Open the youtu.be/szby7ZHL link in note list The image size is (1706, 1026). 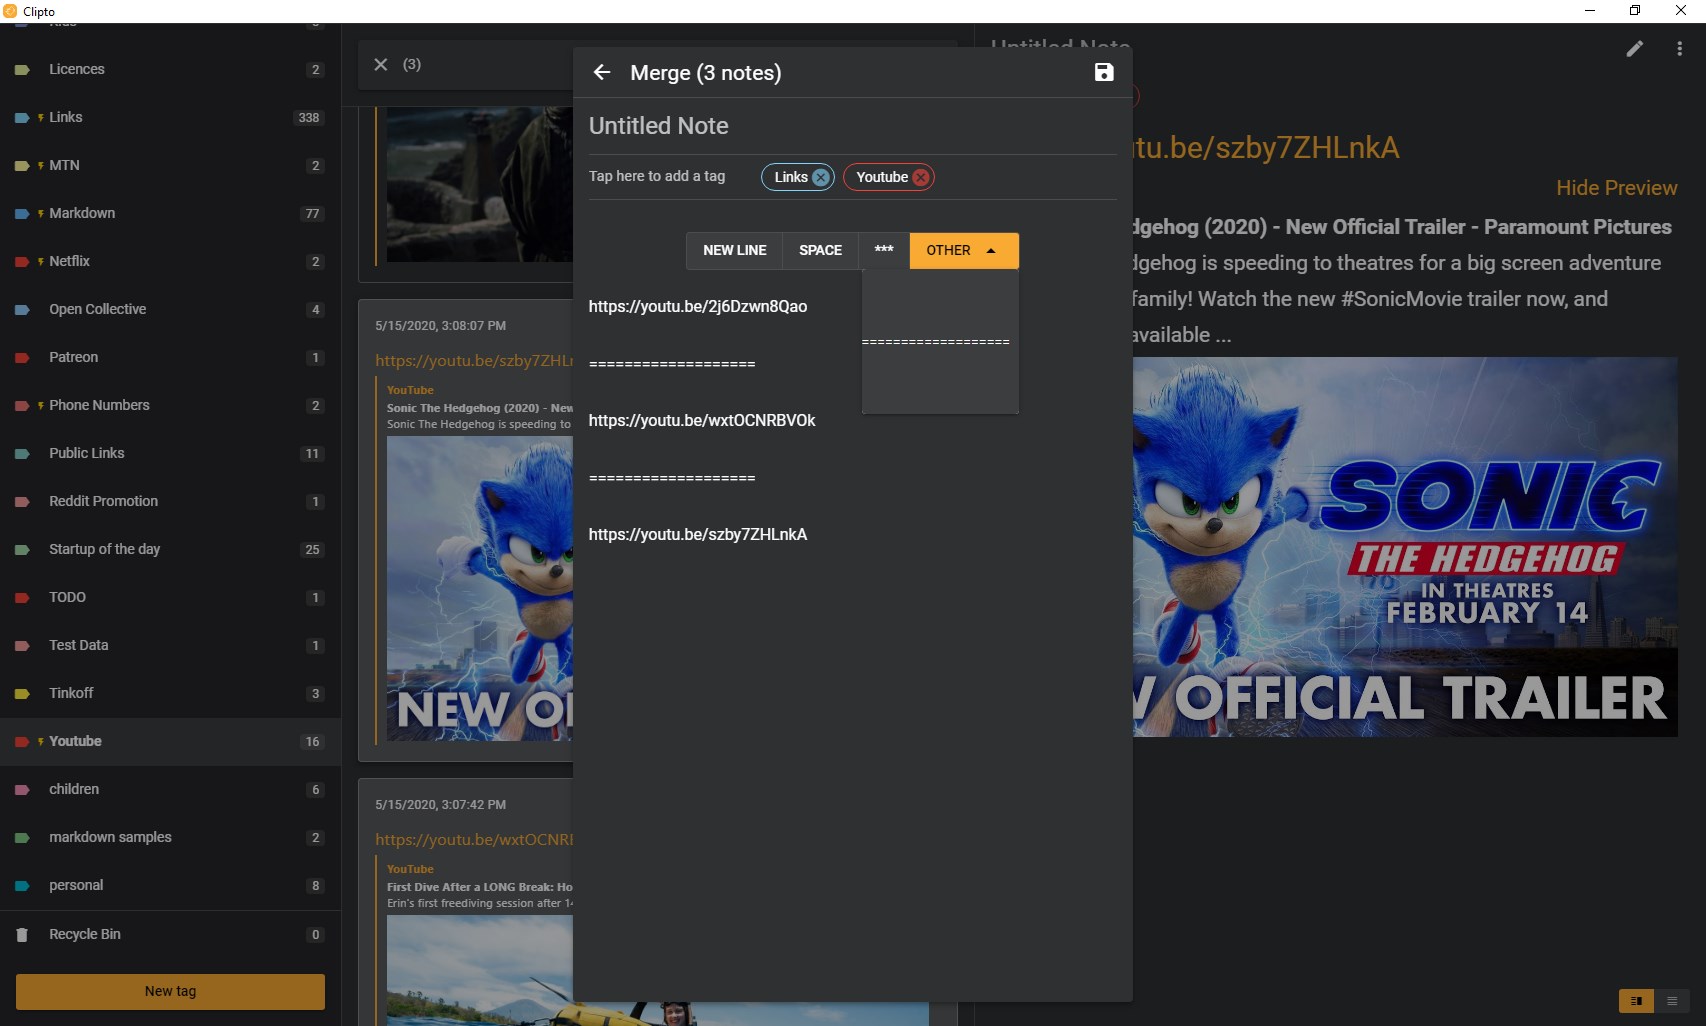click(474, 360)
